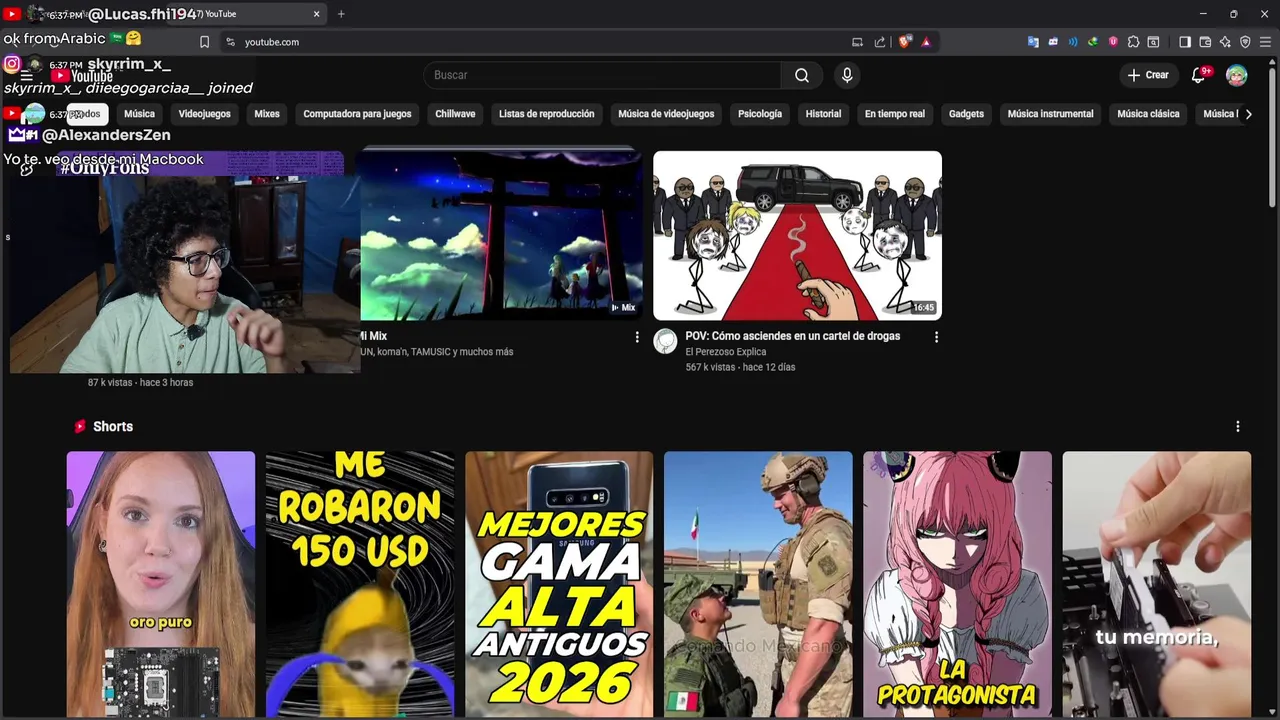The width and height of the screenshot is (1280, 720).
Task: Open the pink shield extension icon
Action: coord(1113,42)
